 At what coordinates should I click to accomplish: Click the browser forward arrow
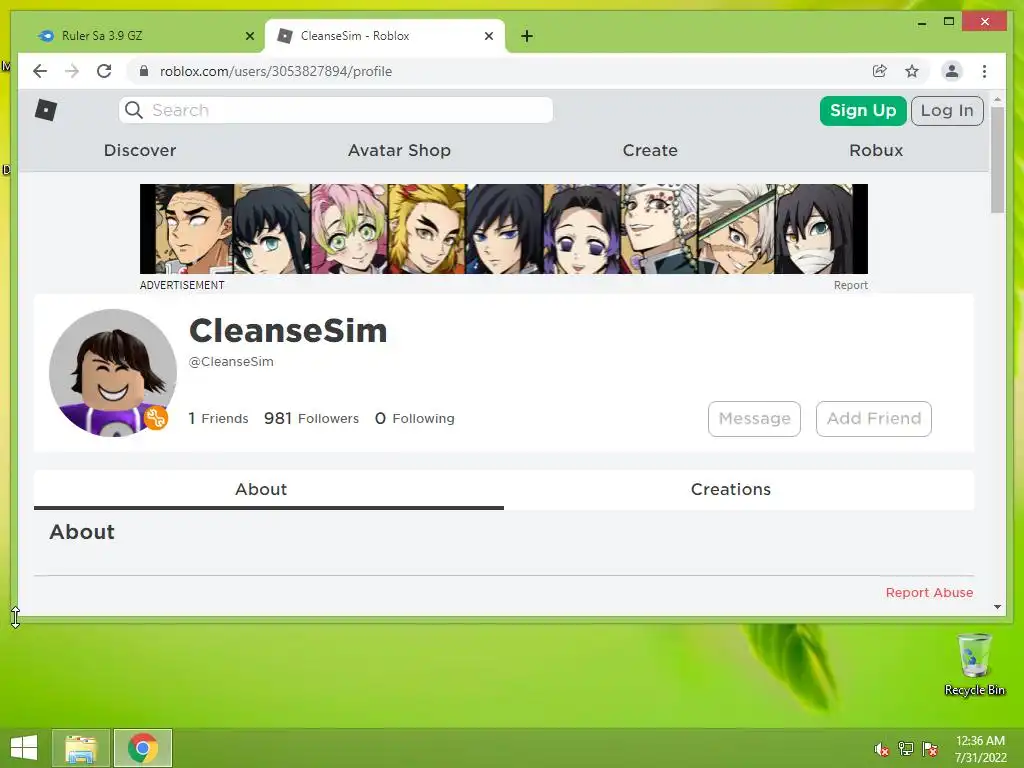pyautogui.click(x=72, y=71)
